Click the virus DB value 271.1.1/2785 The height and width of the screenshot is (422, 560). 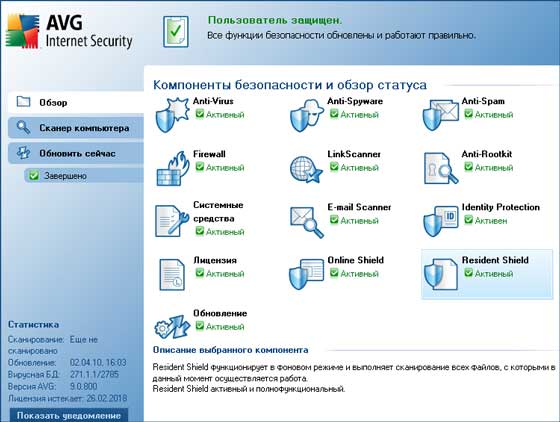(x=95, y=375)
